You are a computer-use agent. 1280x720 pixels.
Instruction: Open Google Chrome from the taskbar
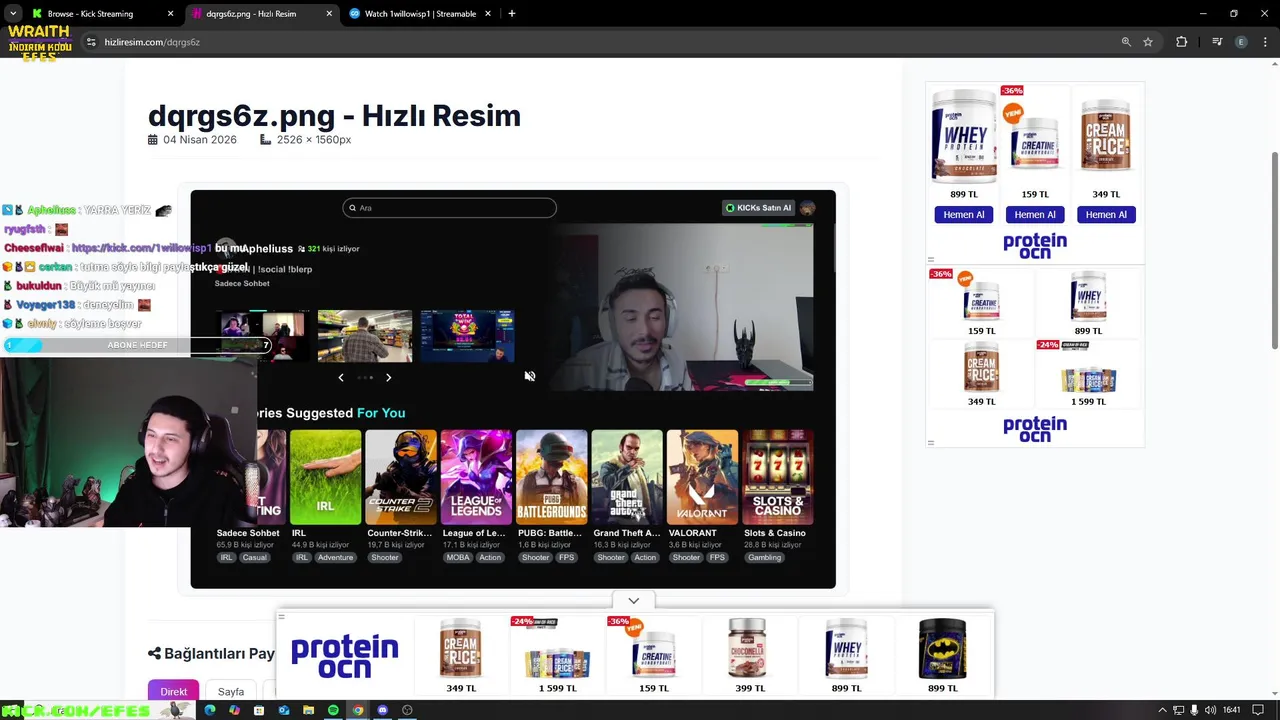point(358,710)
